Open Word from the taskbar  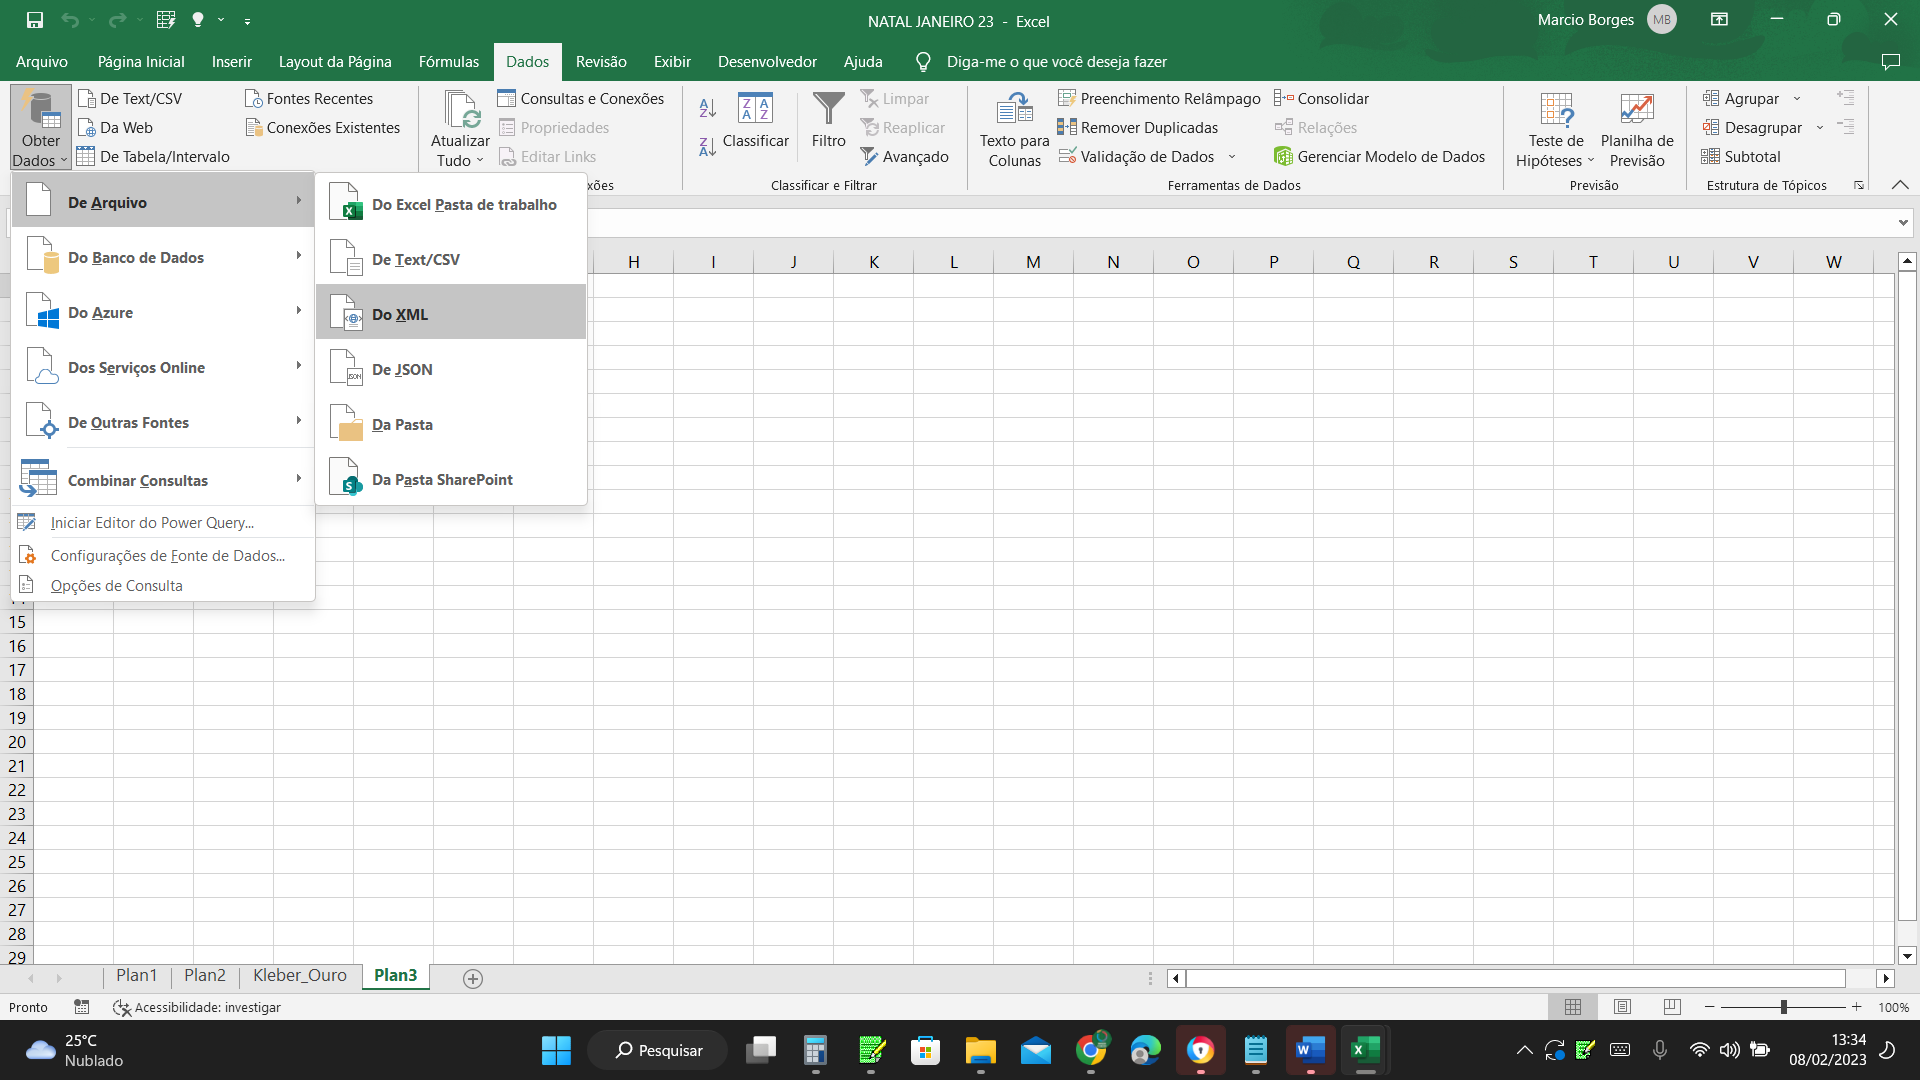(1310, 1050)
